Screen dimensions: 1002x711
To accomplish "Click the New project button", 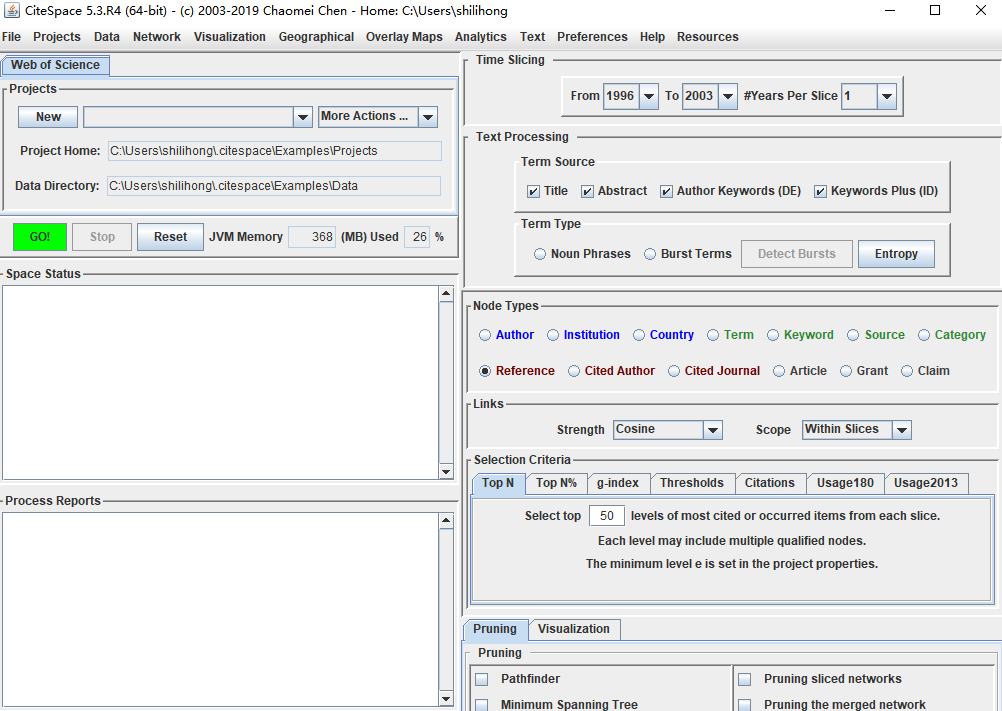I will click(x=49, y=117).
